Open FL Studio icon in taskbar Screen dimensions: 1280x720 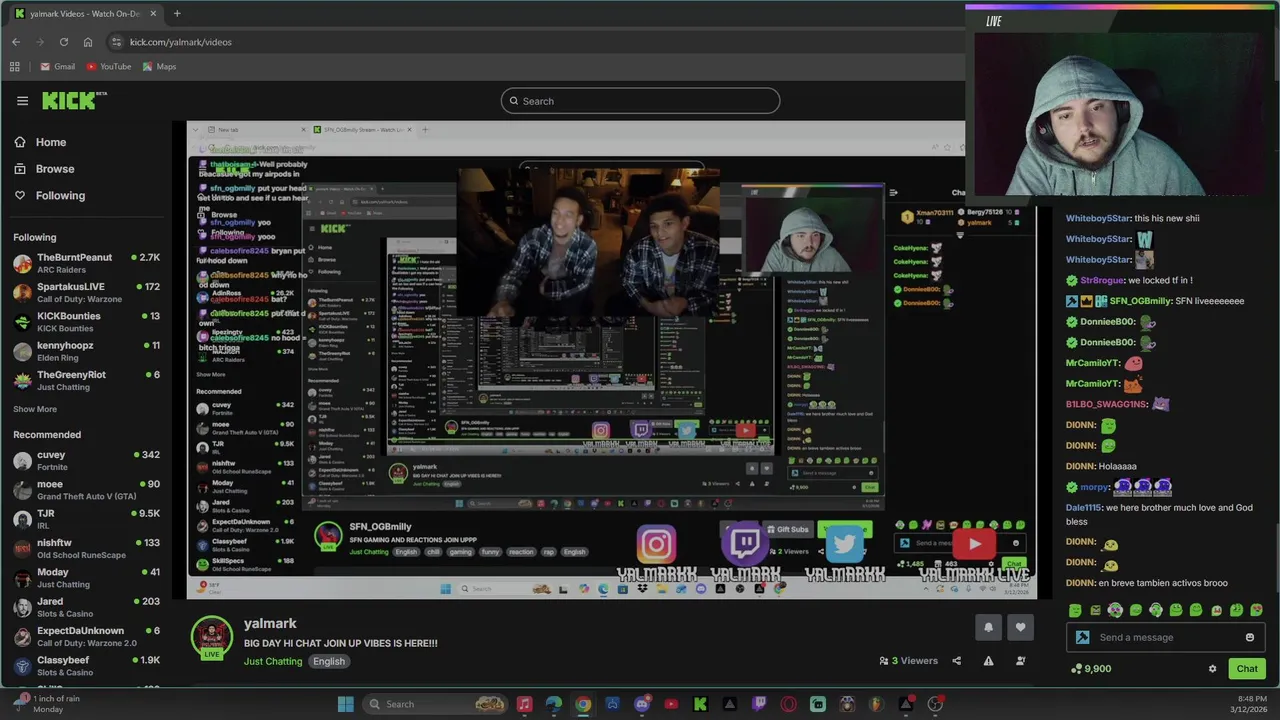pyautogui.click(x=876, y=704)
